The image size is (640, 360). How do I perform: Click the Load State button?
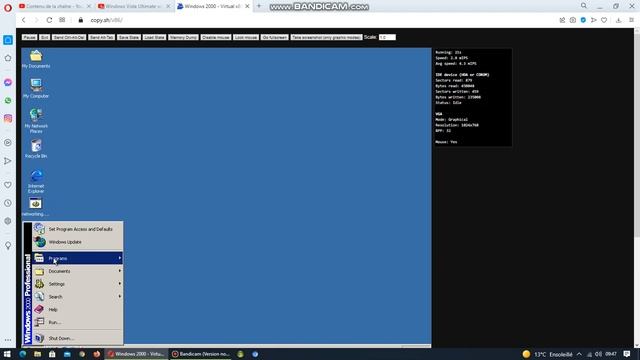[x=154, y=37]
